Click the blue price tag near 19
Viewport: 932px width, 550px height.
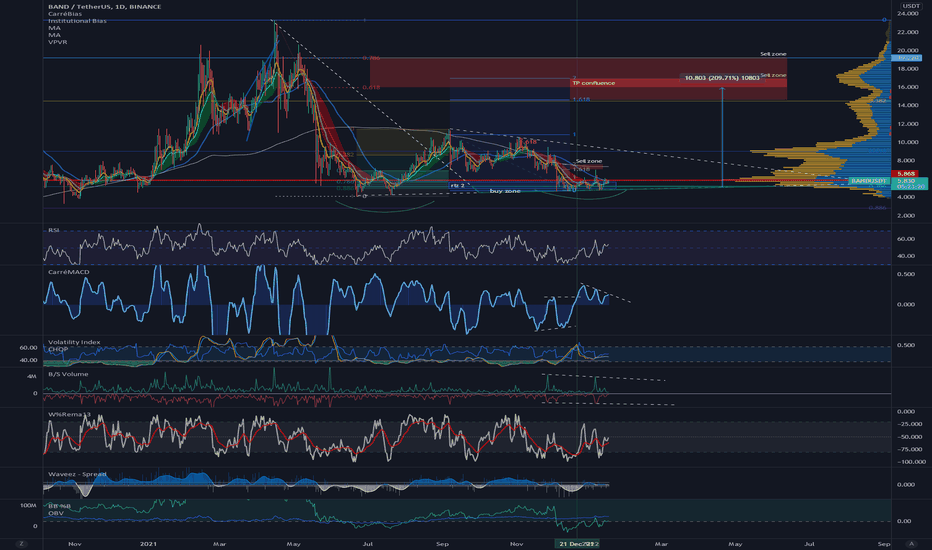coord(908,58)
